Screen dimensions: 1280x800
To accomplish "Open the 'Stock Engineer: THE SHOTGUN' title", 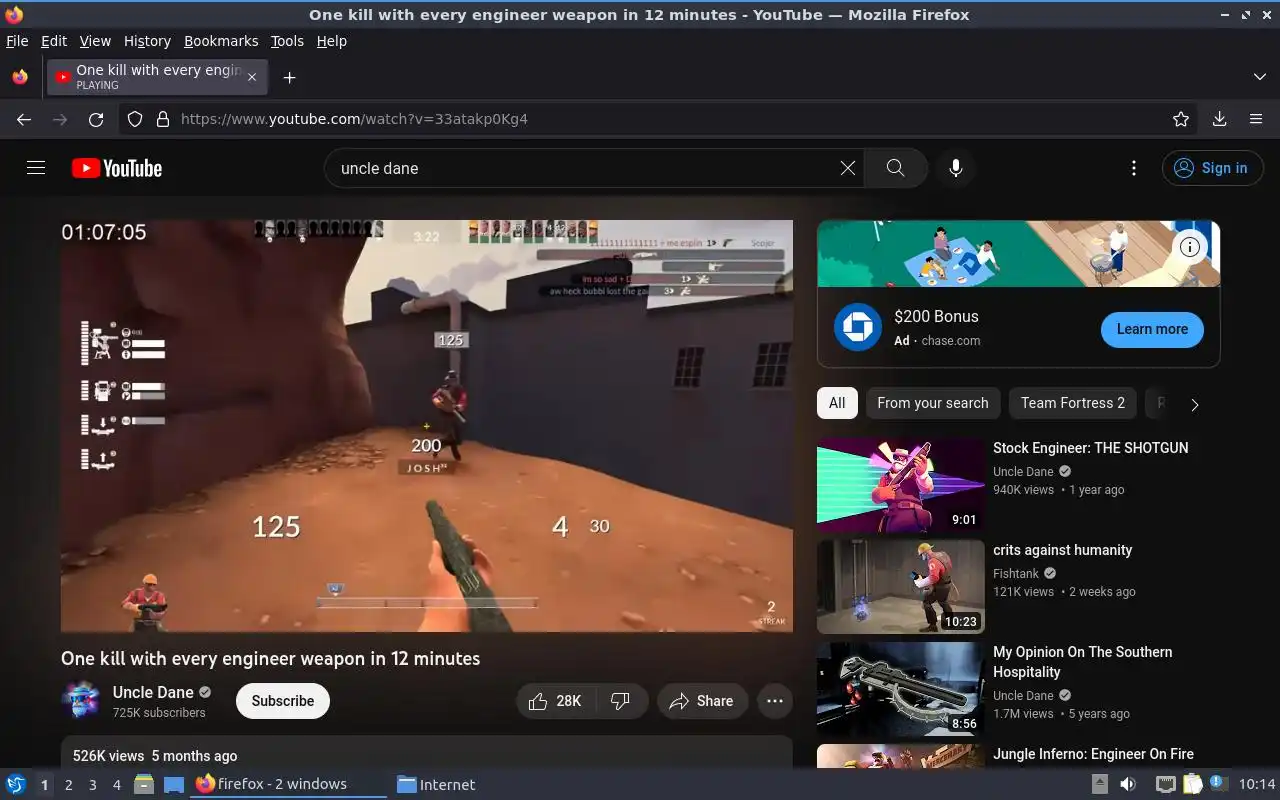I will click(x=1091, y=448).
